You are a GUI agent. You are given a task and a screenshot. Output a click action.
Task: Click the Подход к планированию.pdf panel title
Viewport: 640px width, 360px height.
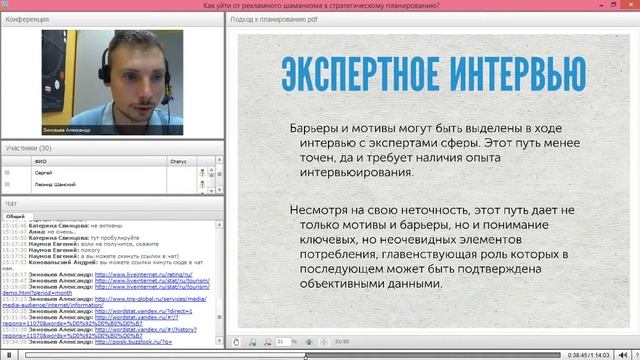tap(274, 19)
